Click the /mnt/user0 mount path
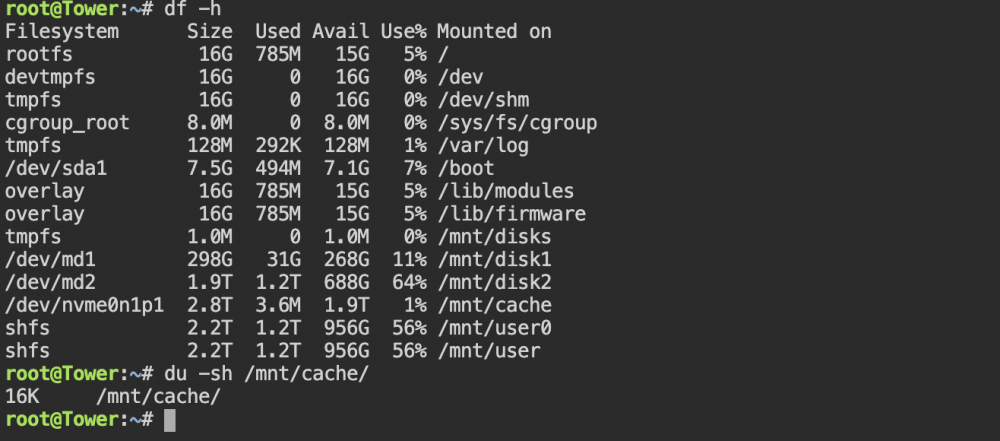Image resolution: width=1000 pixels, height=441 pixels. click(494, 328)
